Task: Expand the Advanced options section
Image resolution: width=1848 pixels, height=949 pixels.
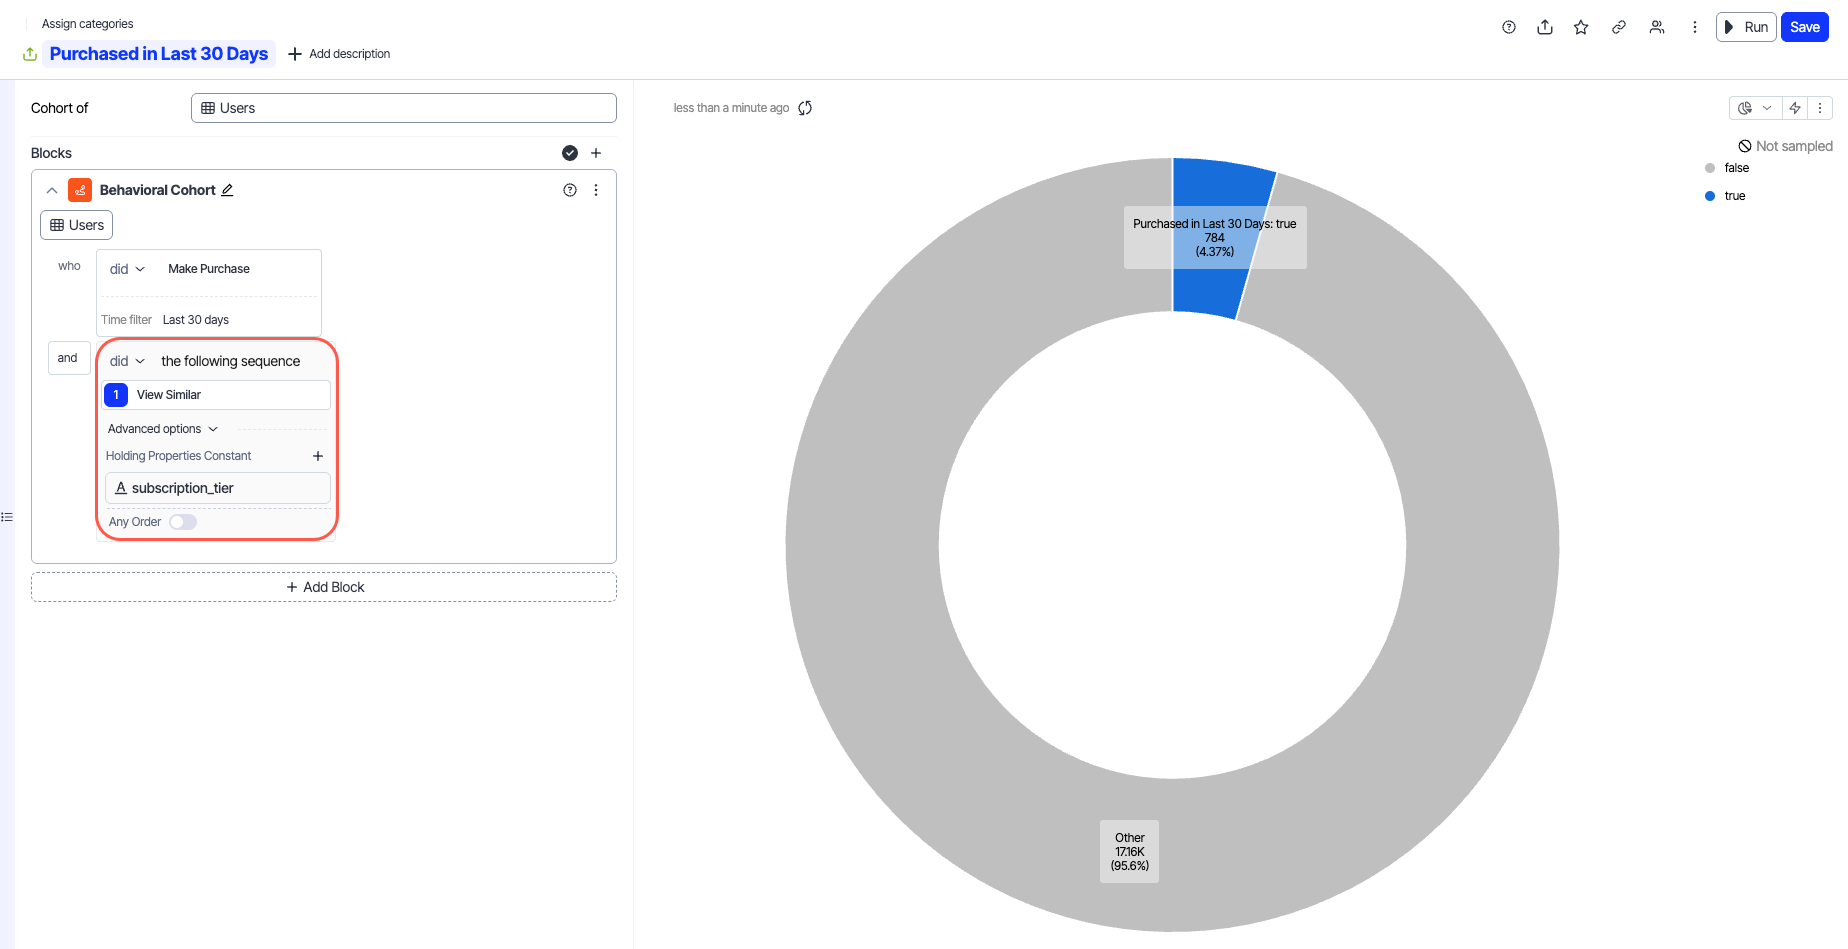Action: click(x=162, y=429)
